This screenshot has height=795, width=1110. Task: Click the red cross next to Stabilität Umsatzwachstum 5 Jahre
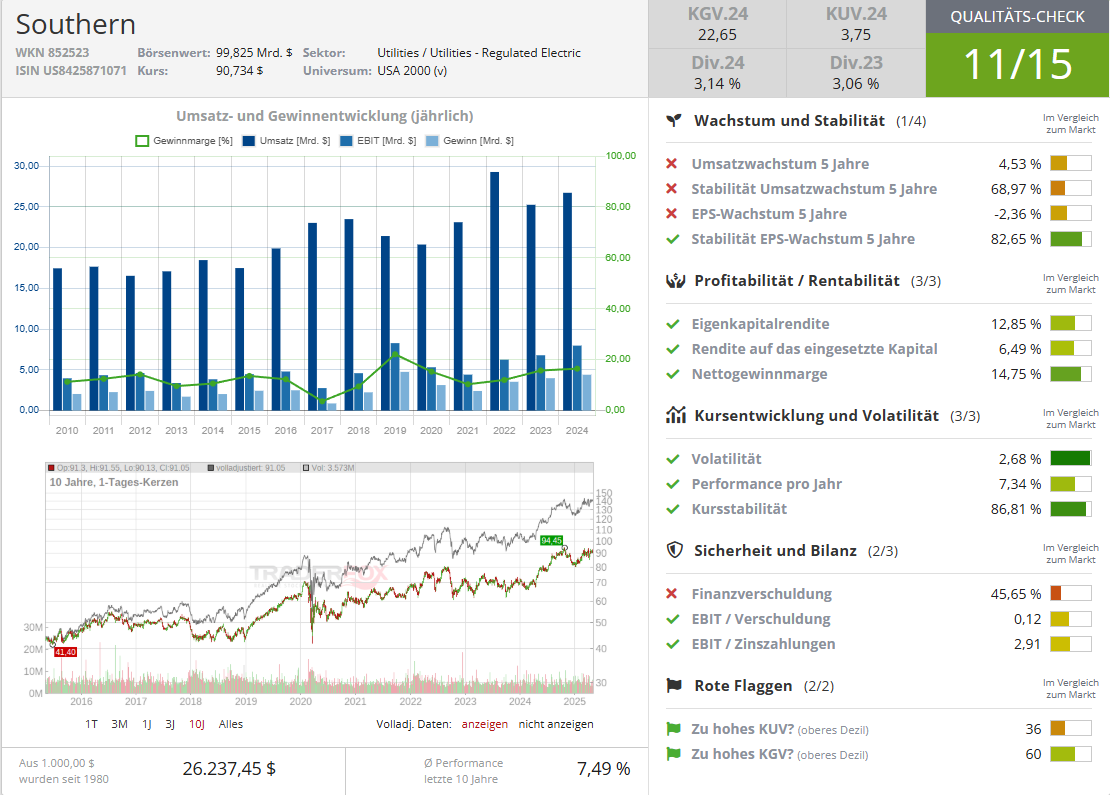tap(672, 188)
